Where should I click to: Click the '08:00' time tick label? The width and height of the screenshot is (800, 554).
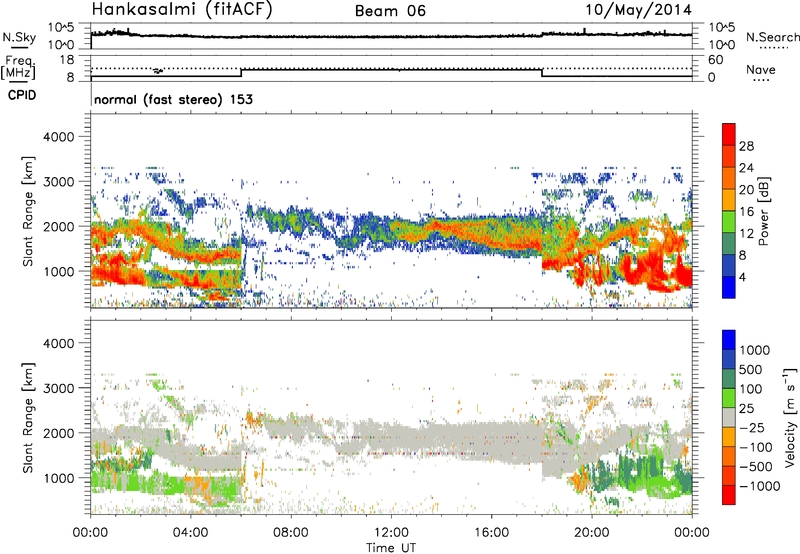click(x=291, y=533)
